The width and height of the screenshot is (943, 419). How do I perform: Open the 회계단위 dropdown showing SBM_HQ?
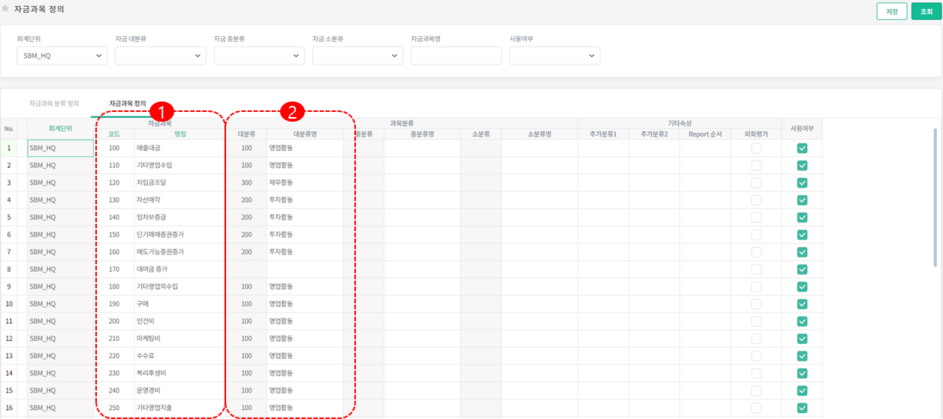click(62, 56)
